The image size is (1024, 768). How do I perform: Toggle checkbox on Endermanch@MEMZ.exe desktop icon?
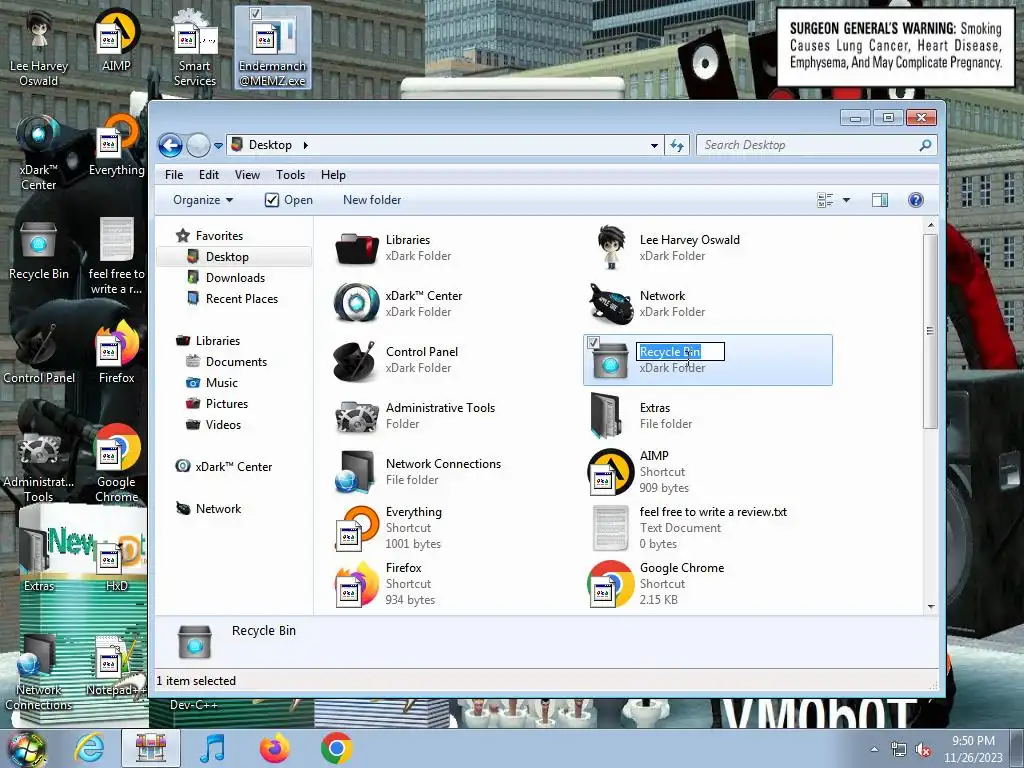click(255, 13)
